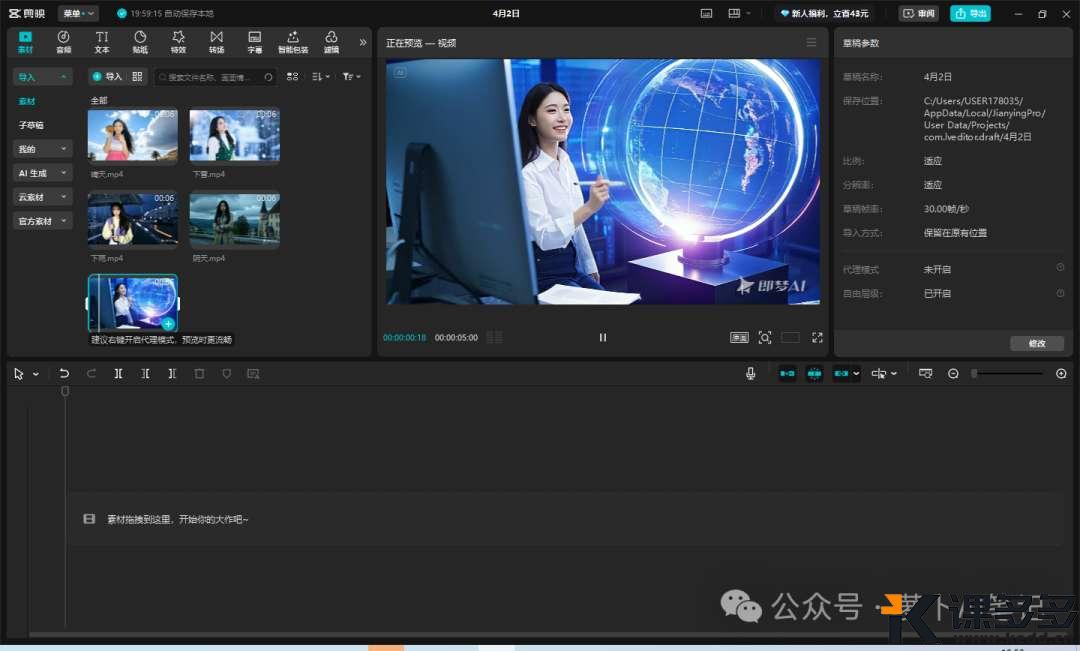The width and height of the screenshot is (1080, 651).
Task: Add the selected clip with the plus icon
Action: (x=168, y=323)
